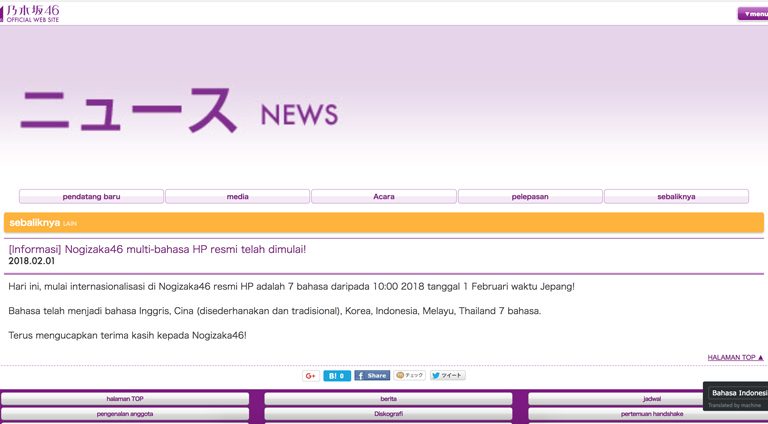768x424 pixels.
Task: Select the sebaliknya news tab
Action: [x=676, y=196]
